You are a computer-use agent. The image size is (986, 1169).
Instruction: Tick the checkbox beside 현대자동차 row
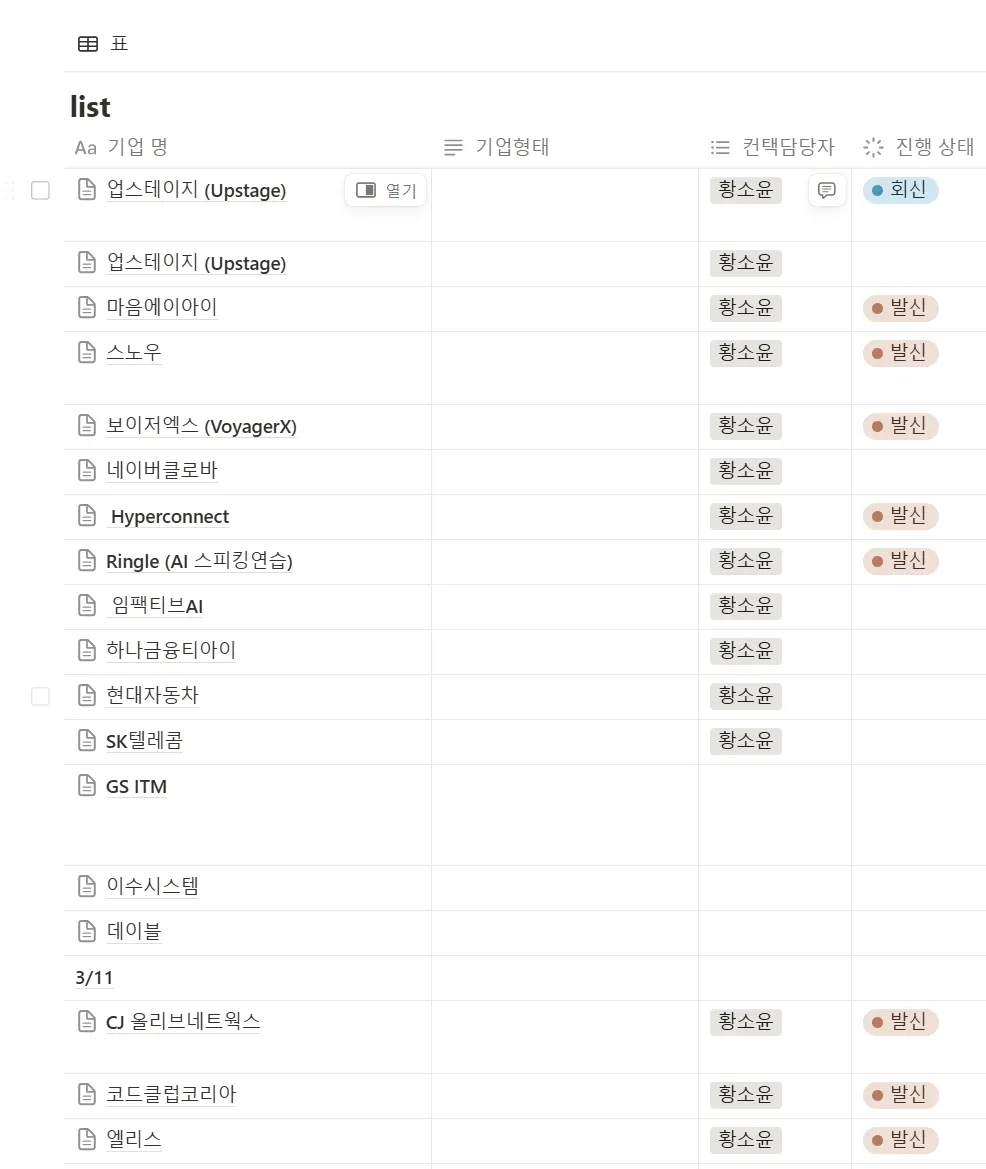click(x=40, y=696)
